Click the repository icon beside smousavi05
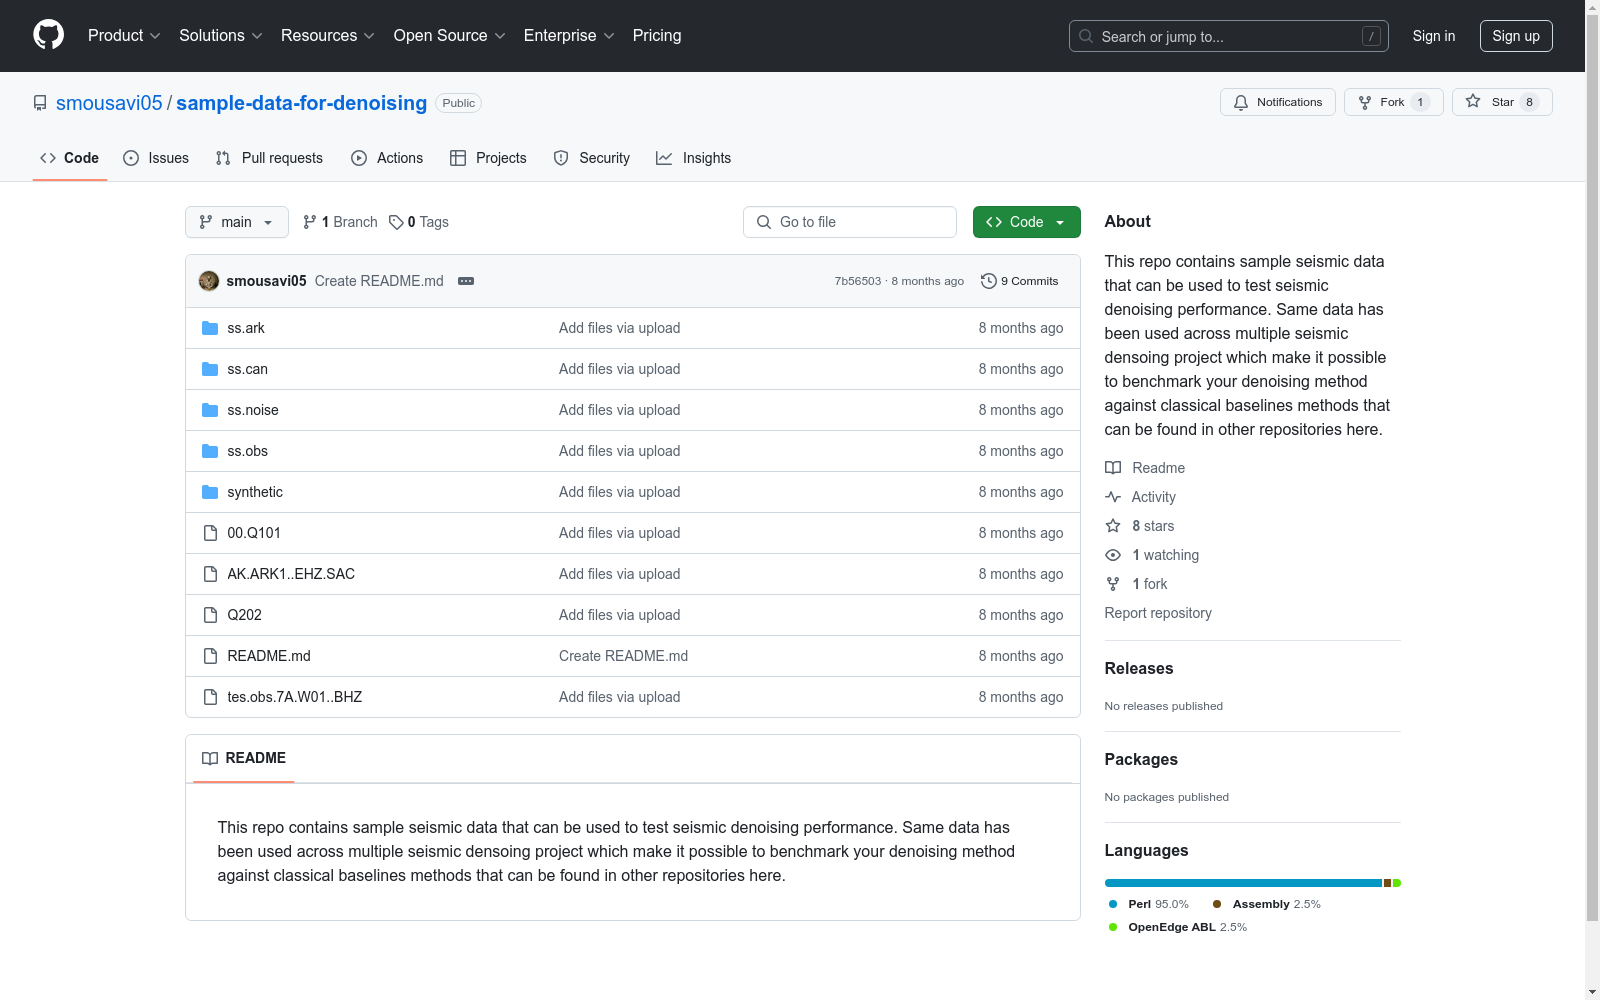Viewport: 1600px width, 1000px height. tap(40, 103)
